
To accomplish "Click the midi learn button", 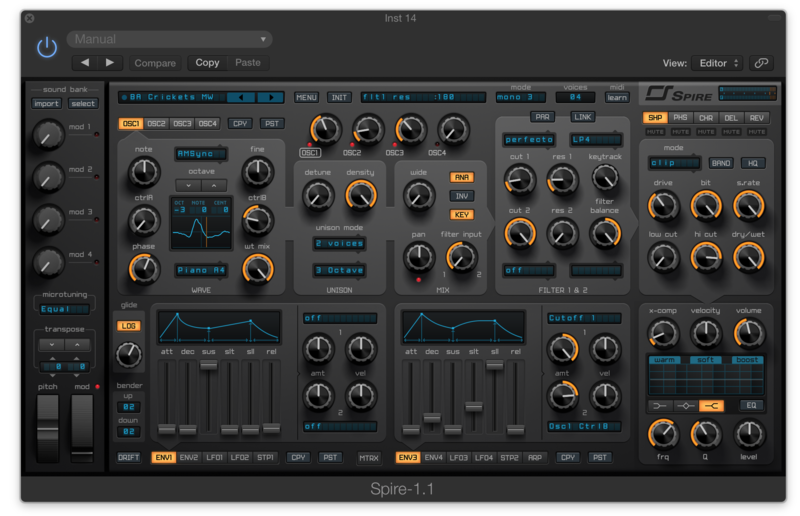I will [617, 97].
